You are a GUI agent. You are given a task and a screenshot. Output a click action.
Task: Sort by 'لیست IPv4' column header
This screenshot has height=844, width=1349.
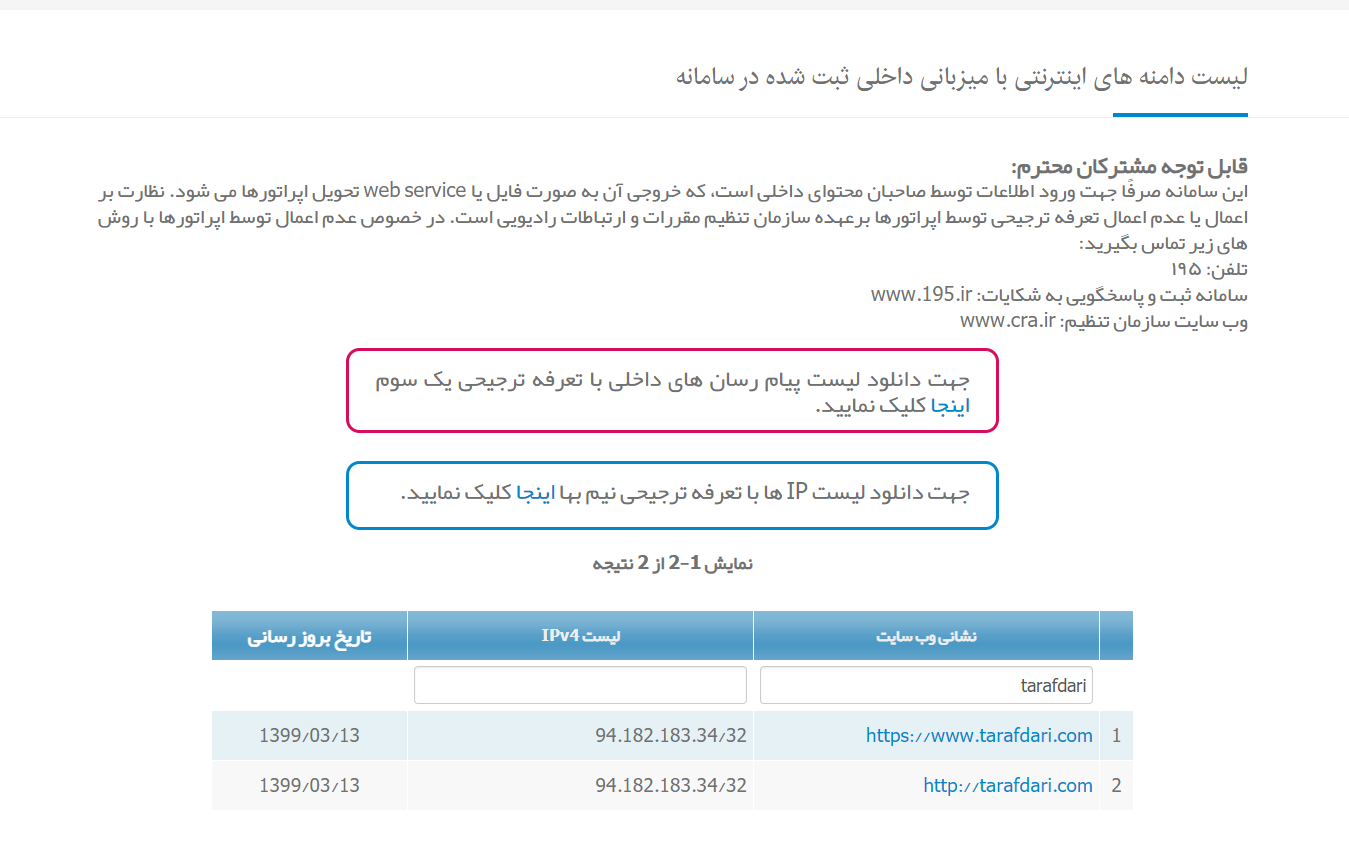(x=580, y=636)
